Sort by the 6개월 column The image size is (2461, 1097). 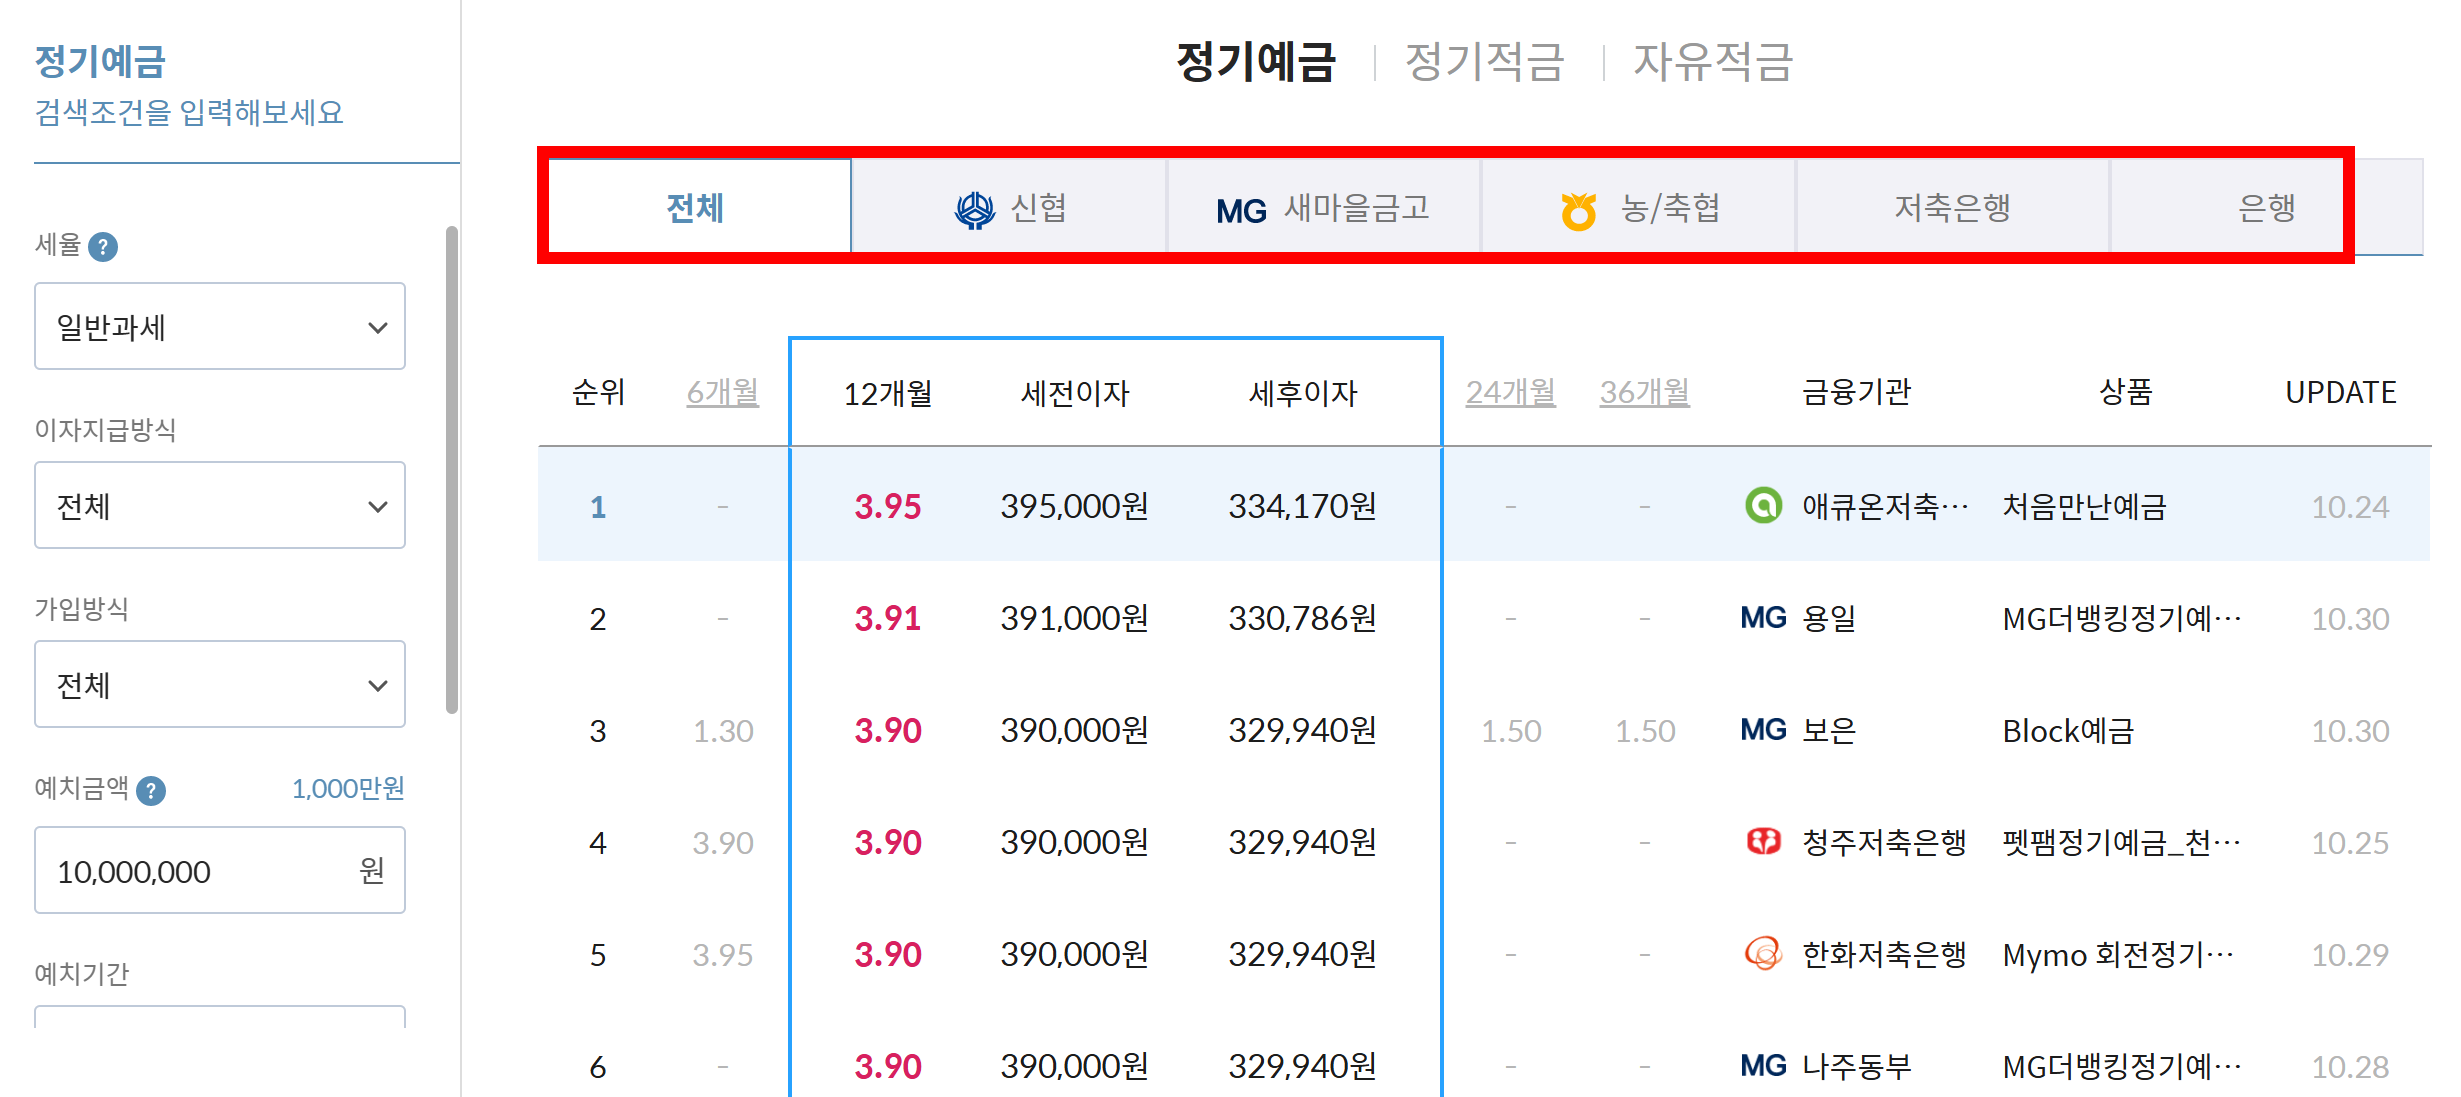(722, 392)
